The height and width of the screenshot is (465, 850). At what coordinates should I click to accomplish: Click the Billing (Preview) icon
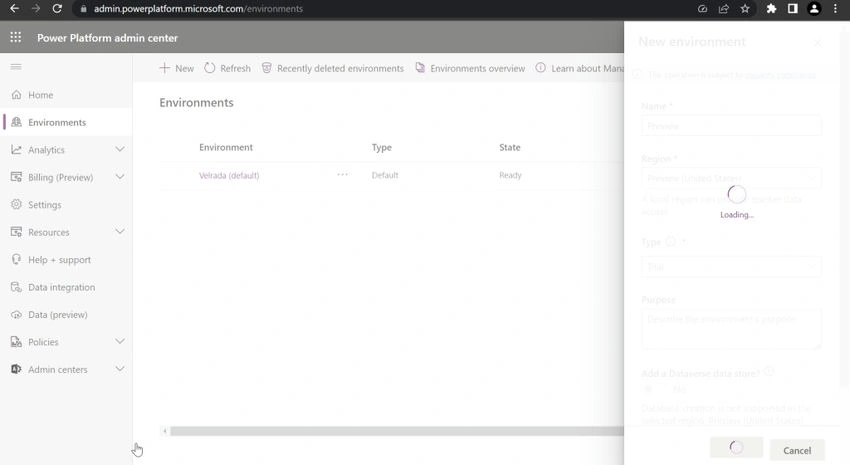tap(16, 177)
